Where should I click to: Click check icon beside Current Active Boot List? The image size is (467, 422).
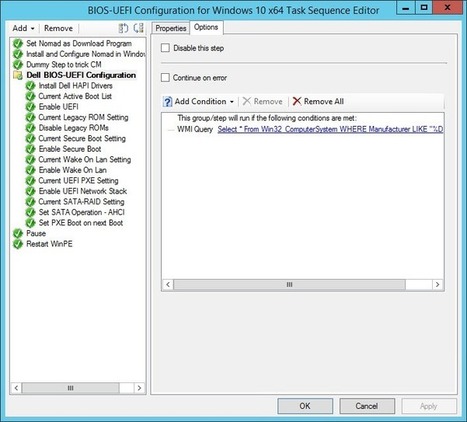click(x=30, y=96)
